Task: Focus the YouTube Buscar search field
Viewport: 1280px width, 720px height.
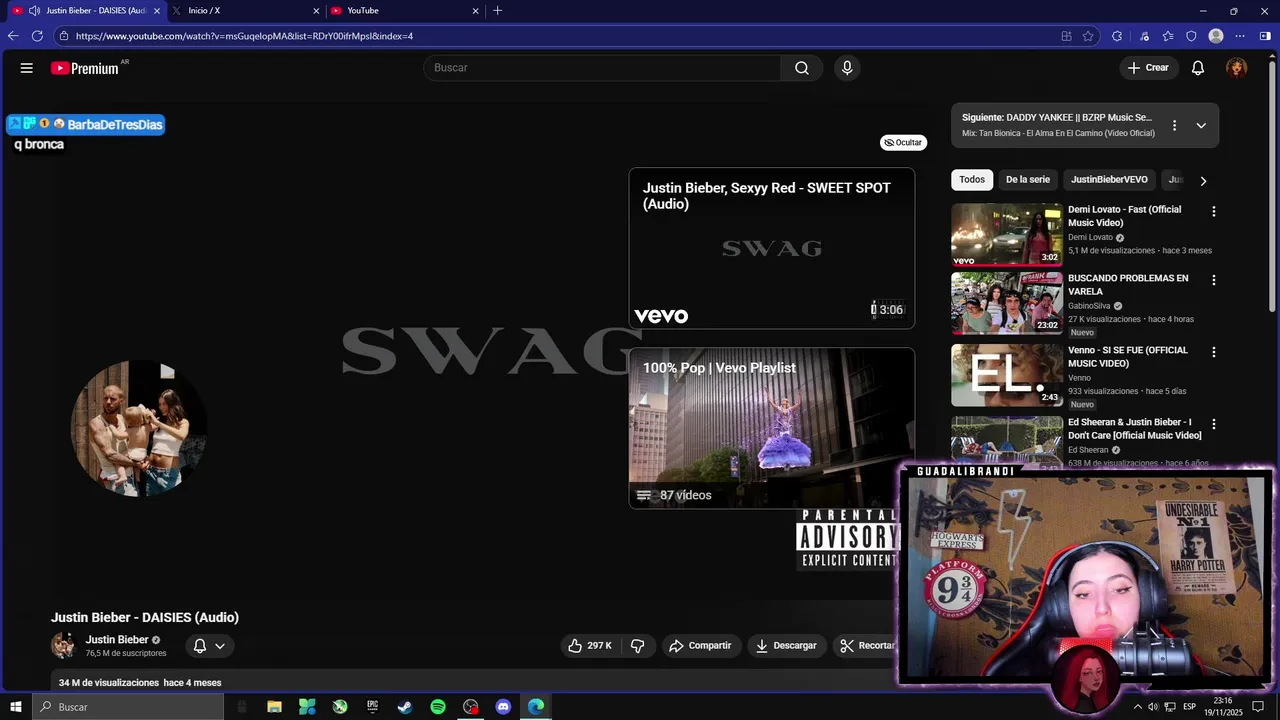Action: (x=603, y=68)
